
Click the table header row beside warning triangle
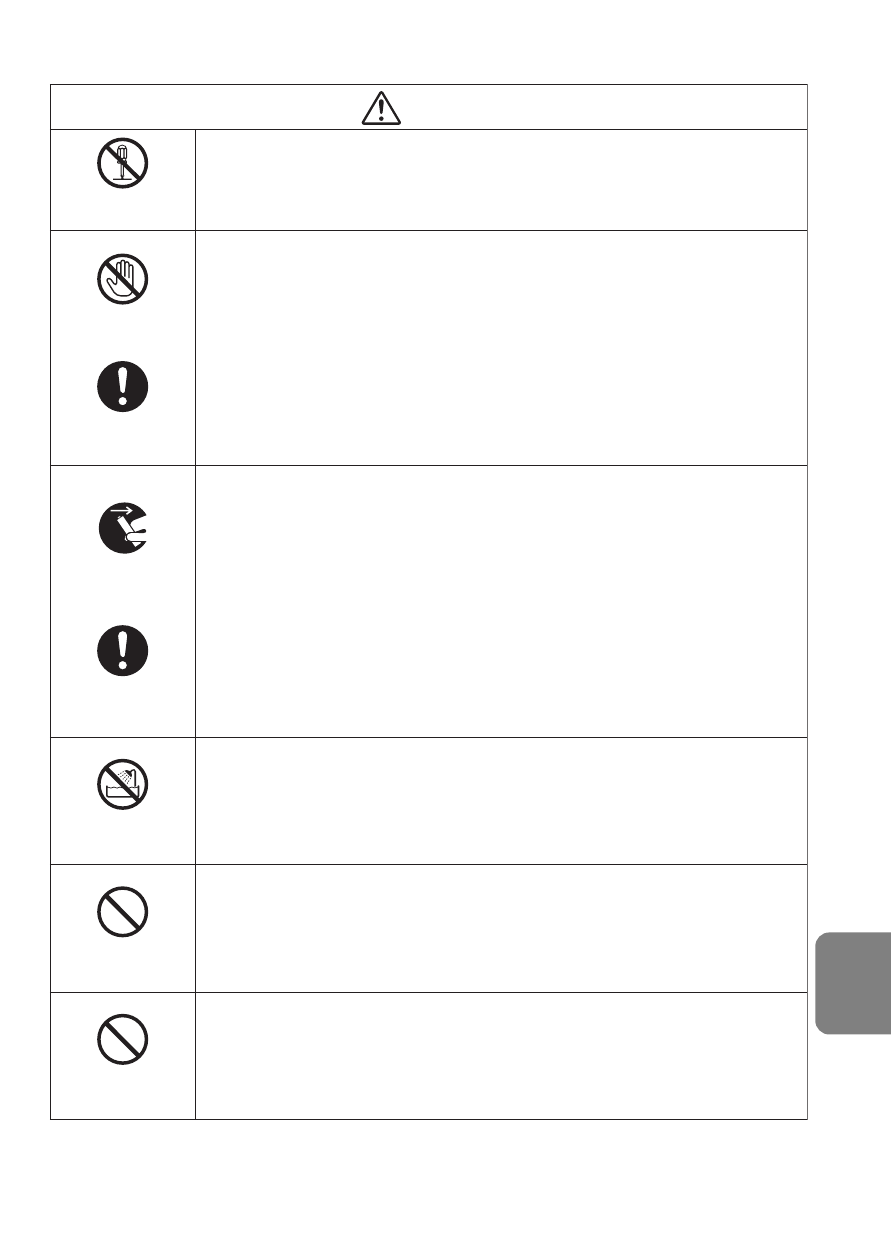429,107
